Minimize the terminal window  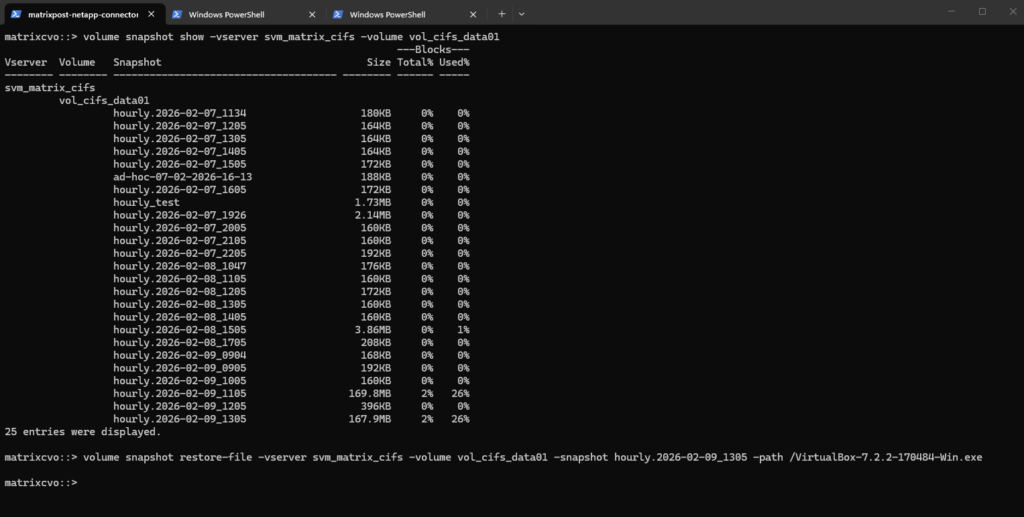coord(952,11)
